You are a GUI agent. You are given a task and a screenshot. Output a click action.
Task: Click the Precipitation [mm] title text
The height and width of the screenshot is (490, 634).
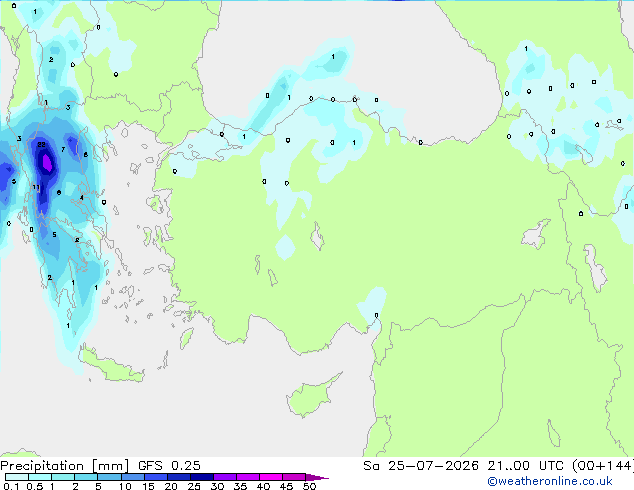[64, 466]
